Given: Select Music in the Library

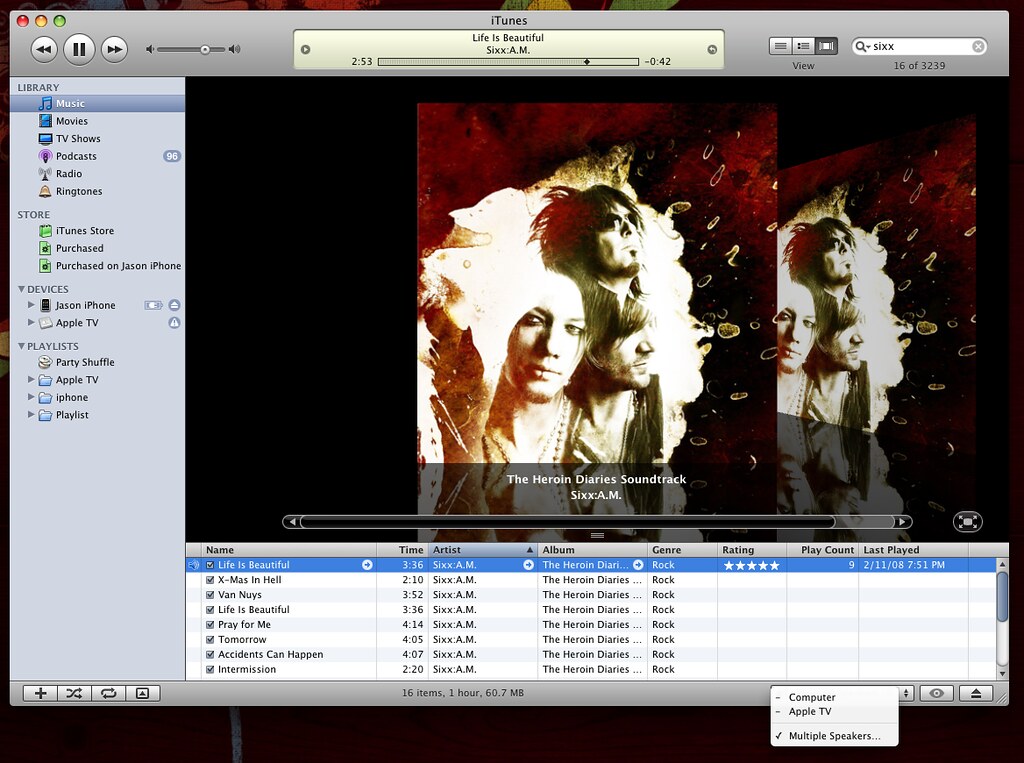Looking at the screenshot, I should (x=97, y=103).
